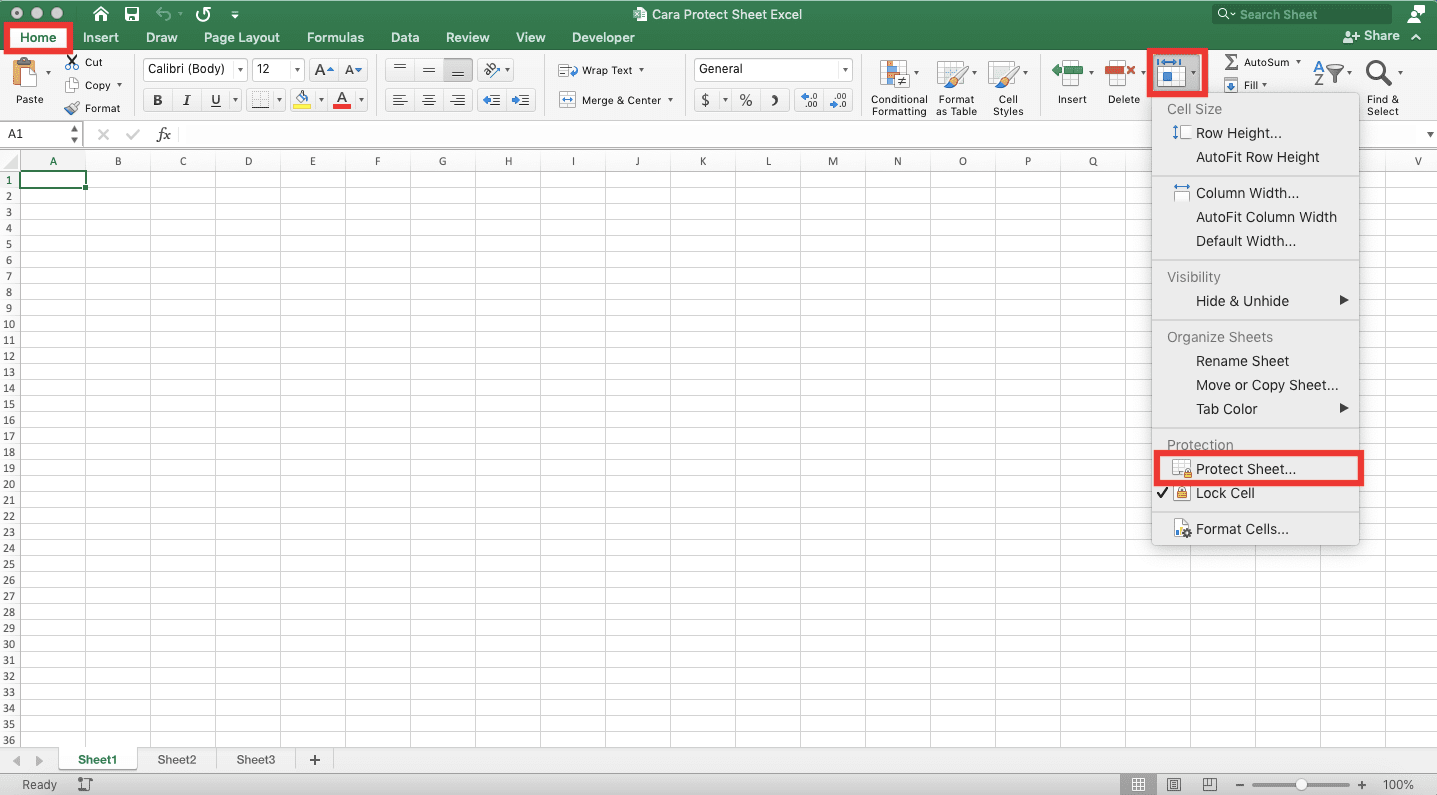Cut selection with the scissors icon
This screenshot has width=1437, height=795.
tap(72, 62)
